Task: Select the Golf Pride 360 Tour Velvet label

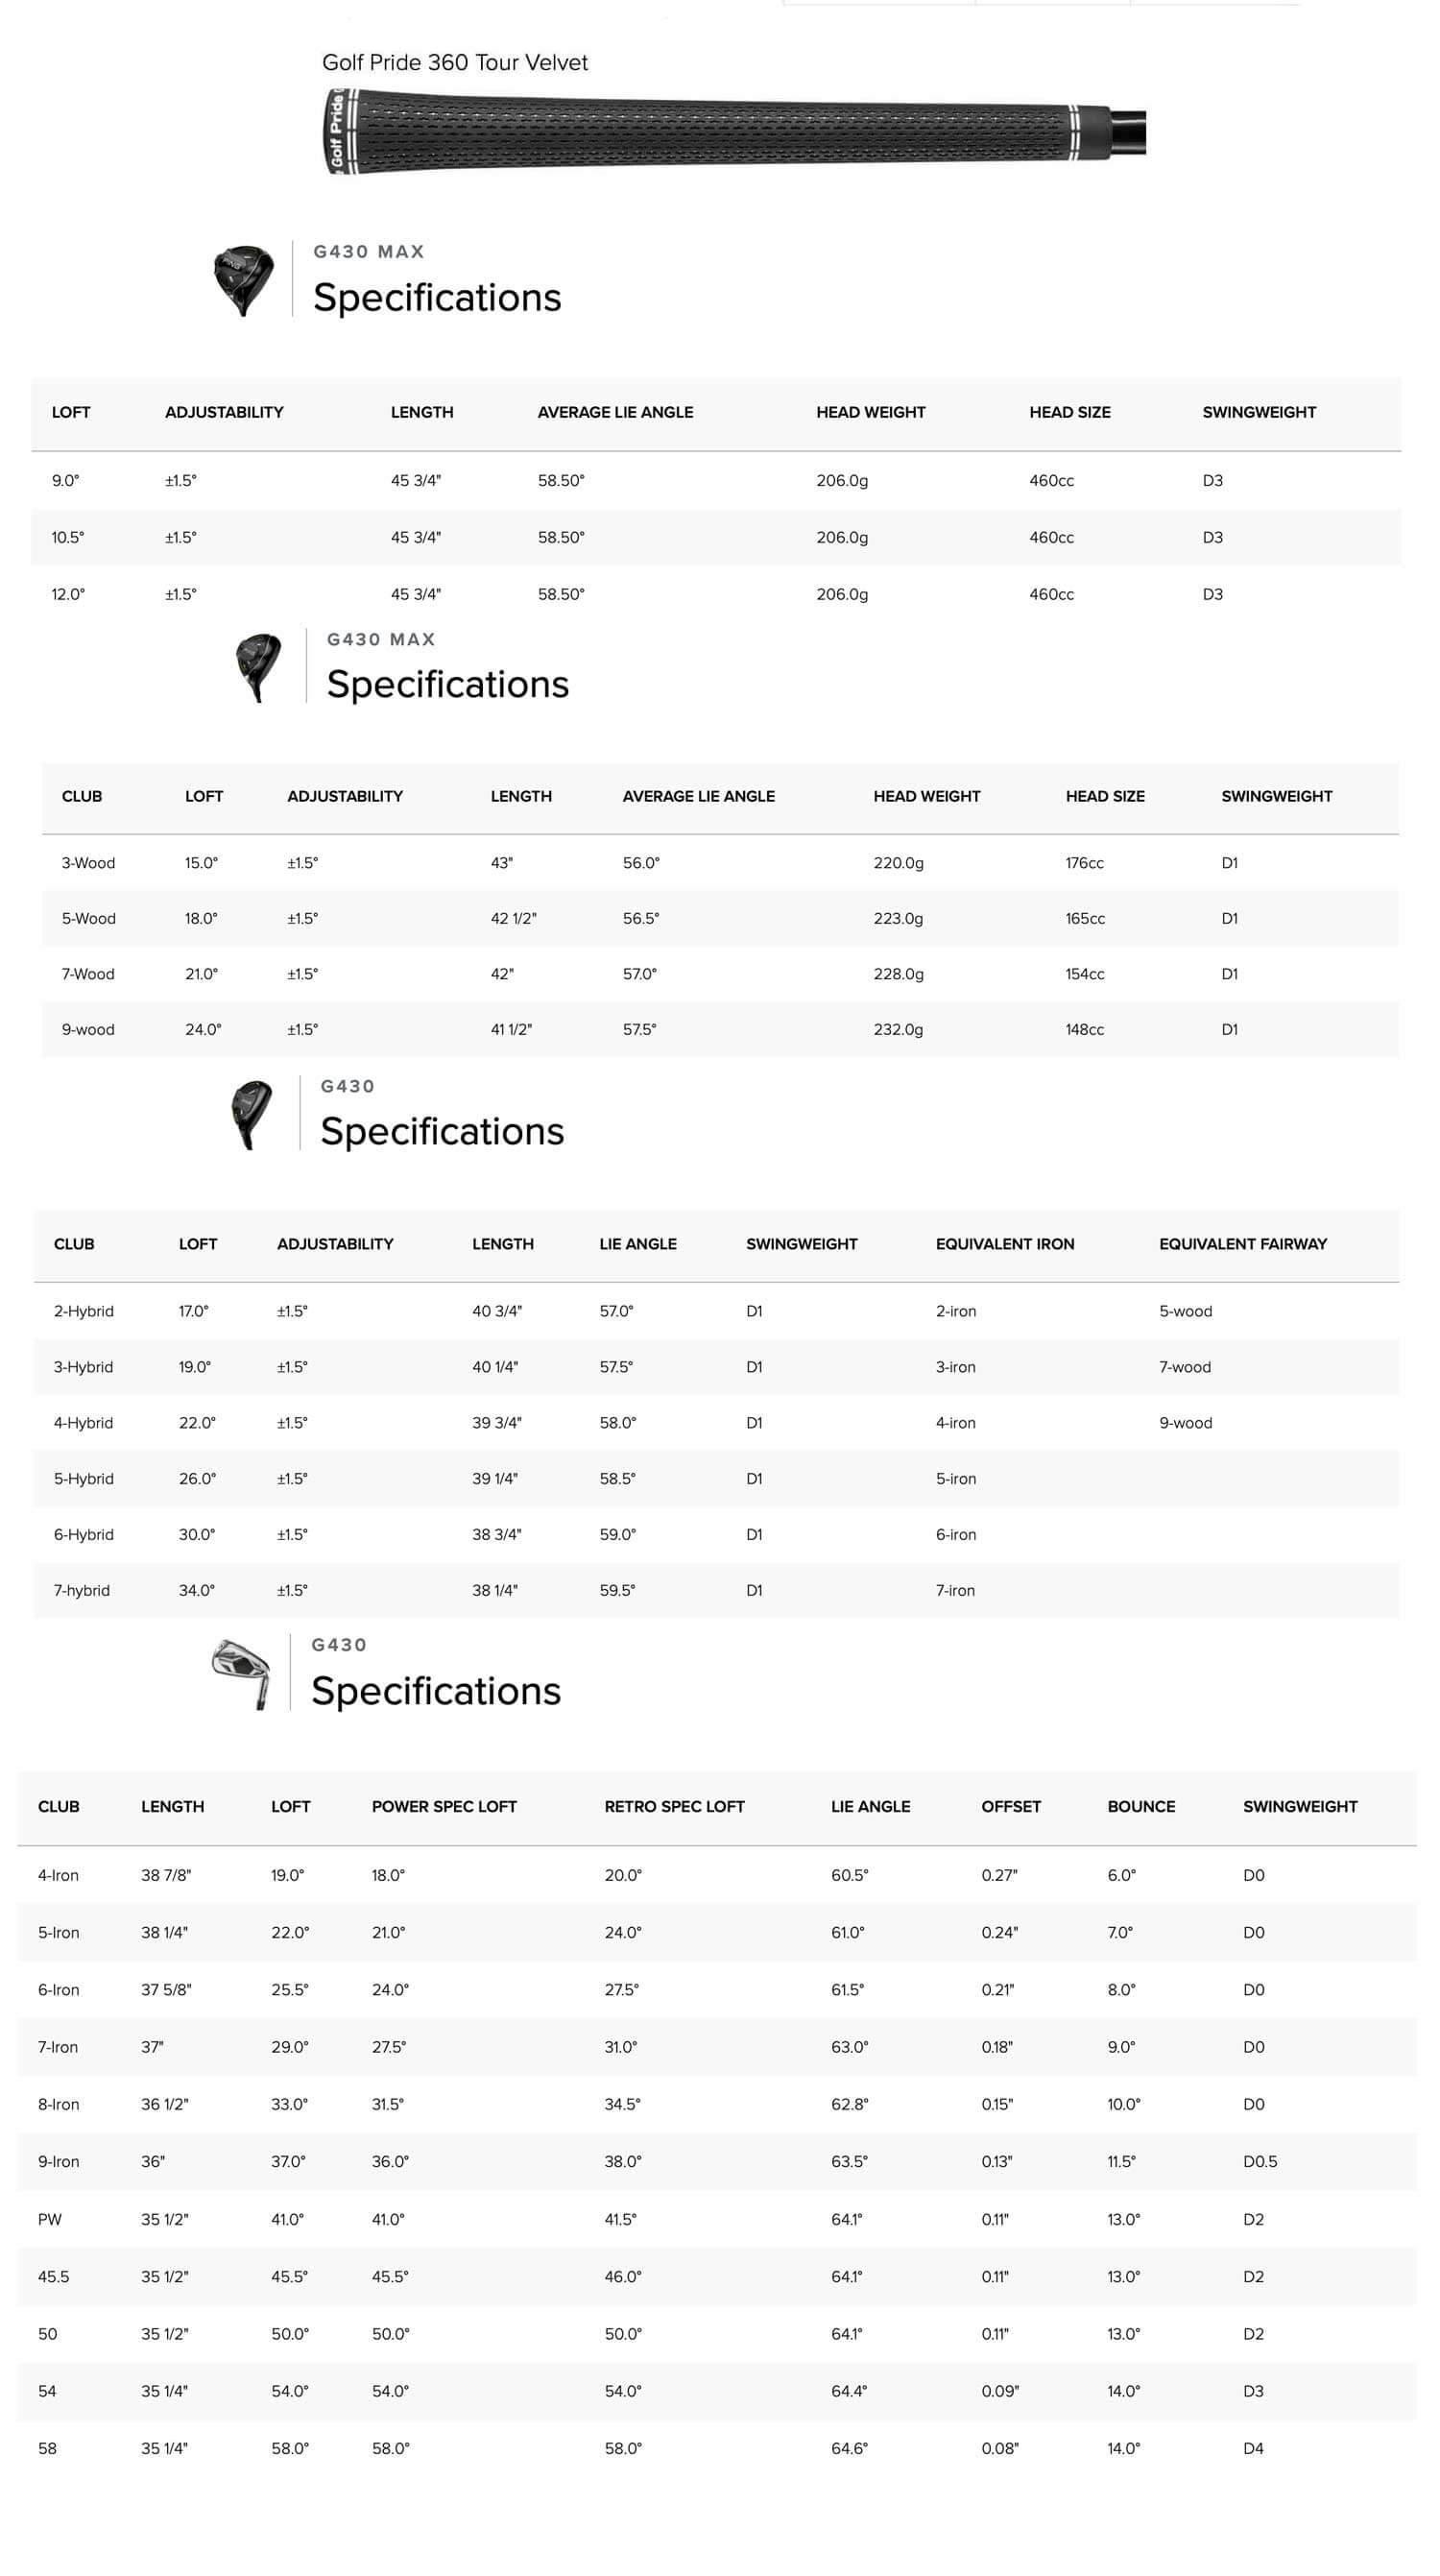Action: click(455, 62)
